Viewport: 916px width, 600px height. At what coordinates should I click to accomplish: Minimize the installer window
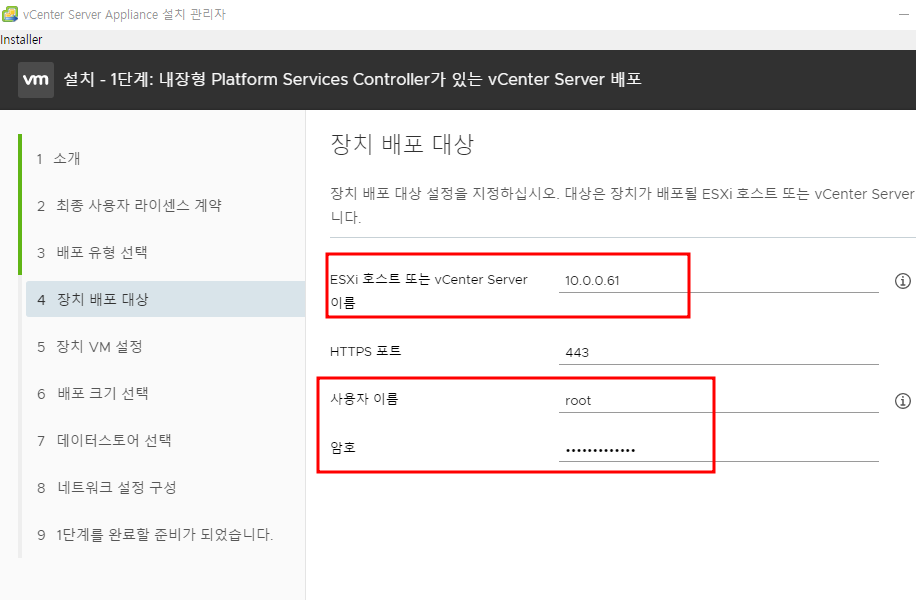[x=904, y=14]
